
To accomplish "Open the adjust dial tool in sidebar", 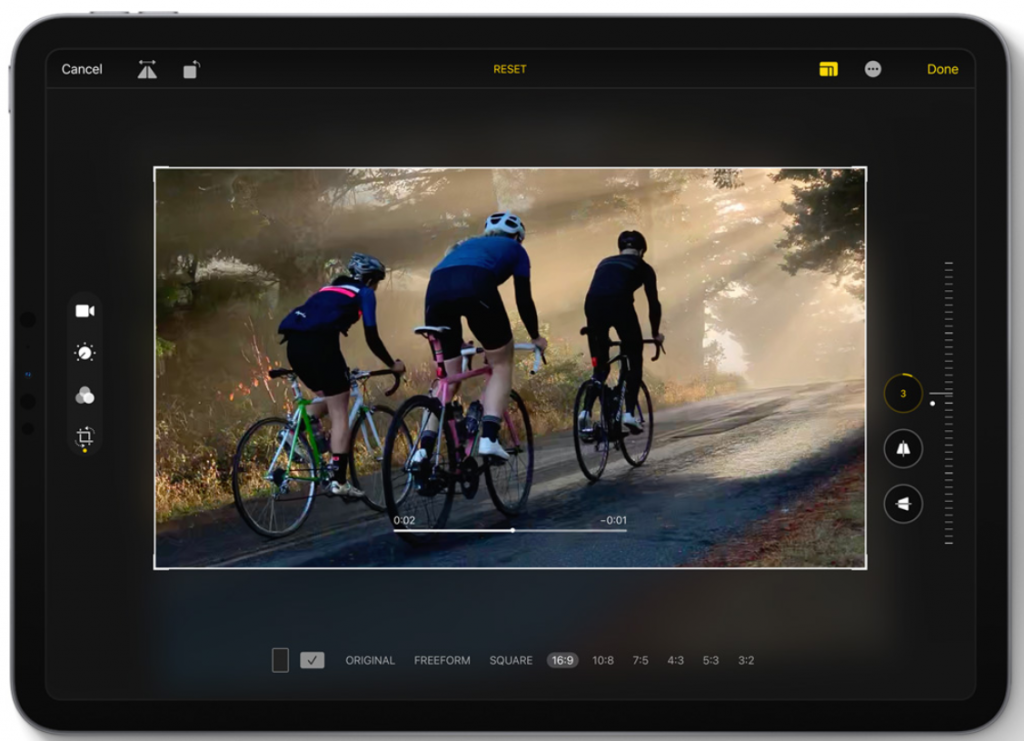I will (85, 353).
